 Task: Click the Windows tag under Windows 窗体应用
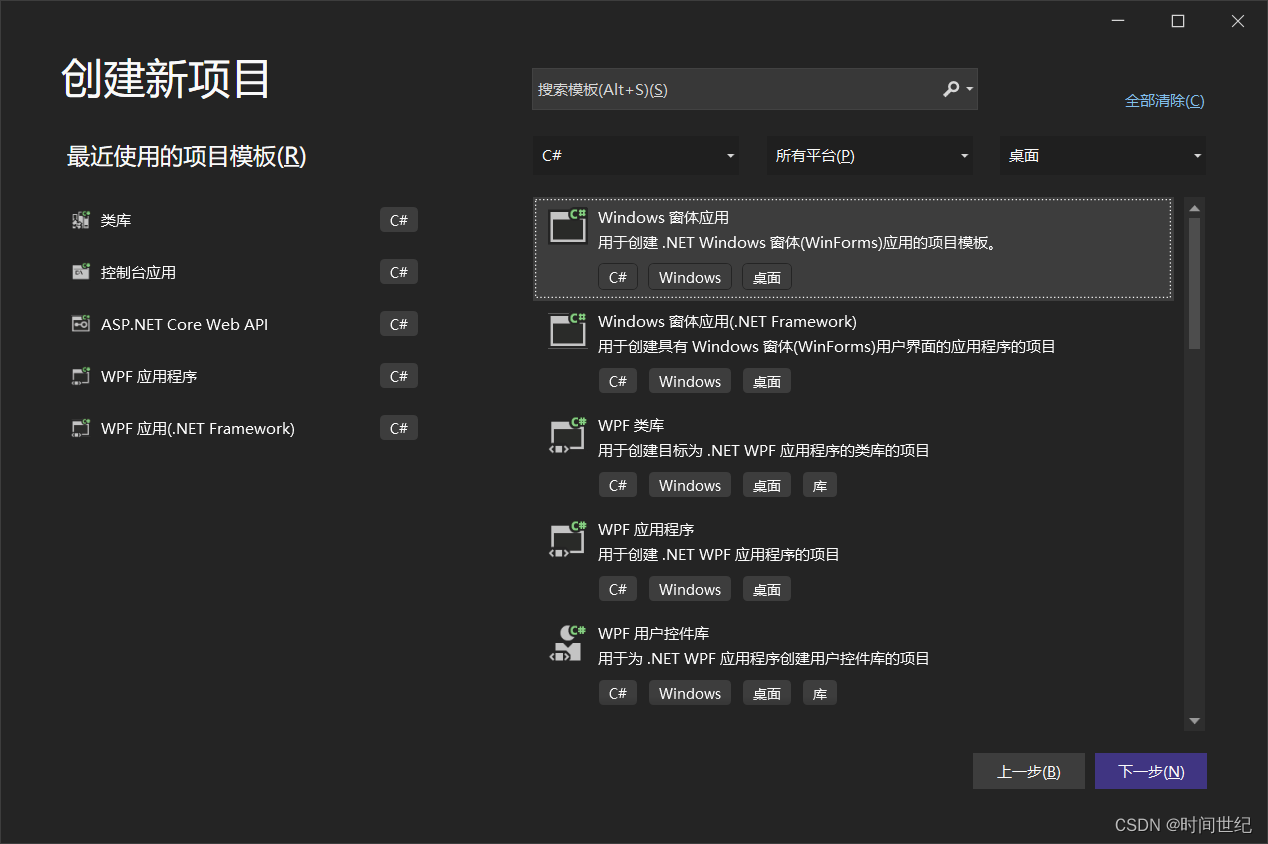689,276
